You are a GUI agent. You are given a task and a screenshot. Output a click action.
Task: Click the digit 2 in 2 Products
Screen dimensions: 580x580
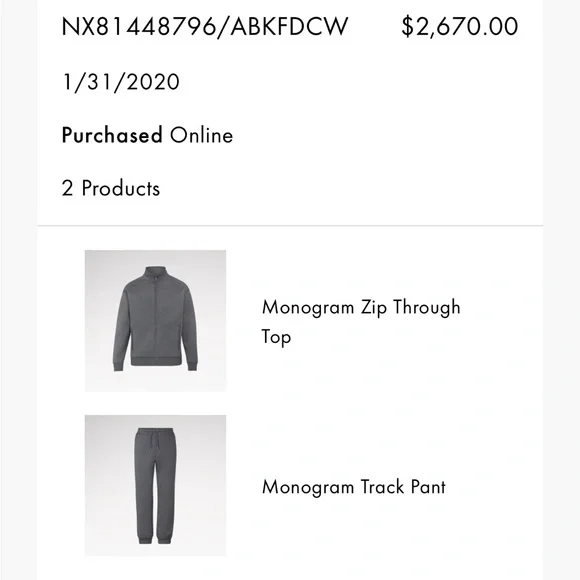[67, 188]
